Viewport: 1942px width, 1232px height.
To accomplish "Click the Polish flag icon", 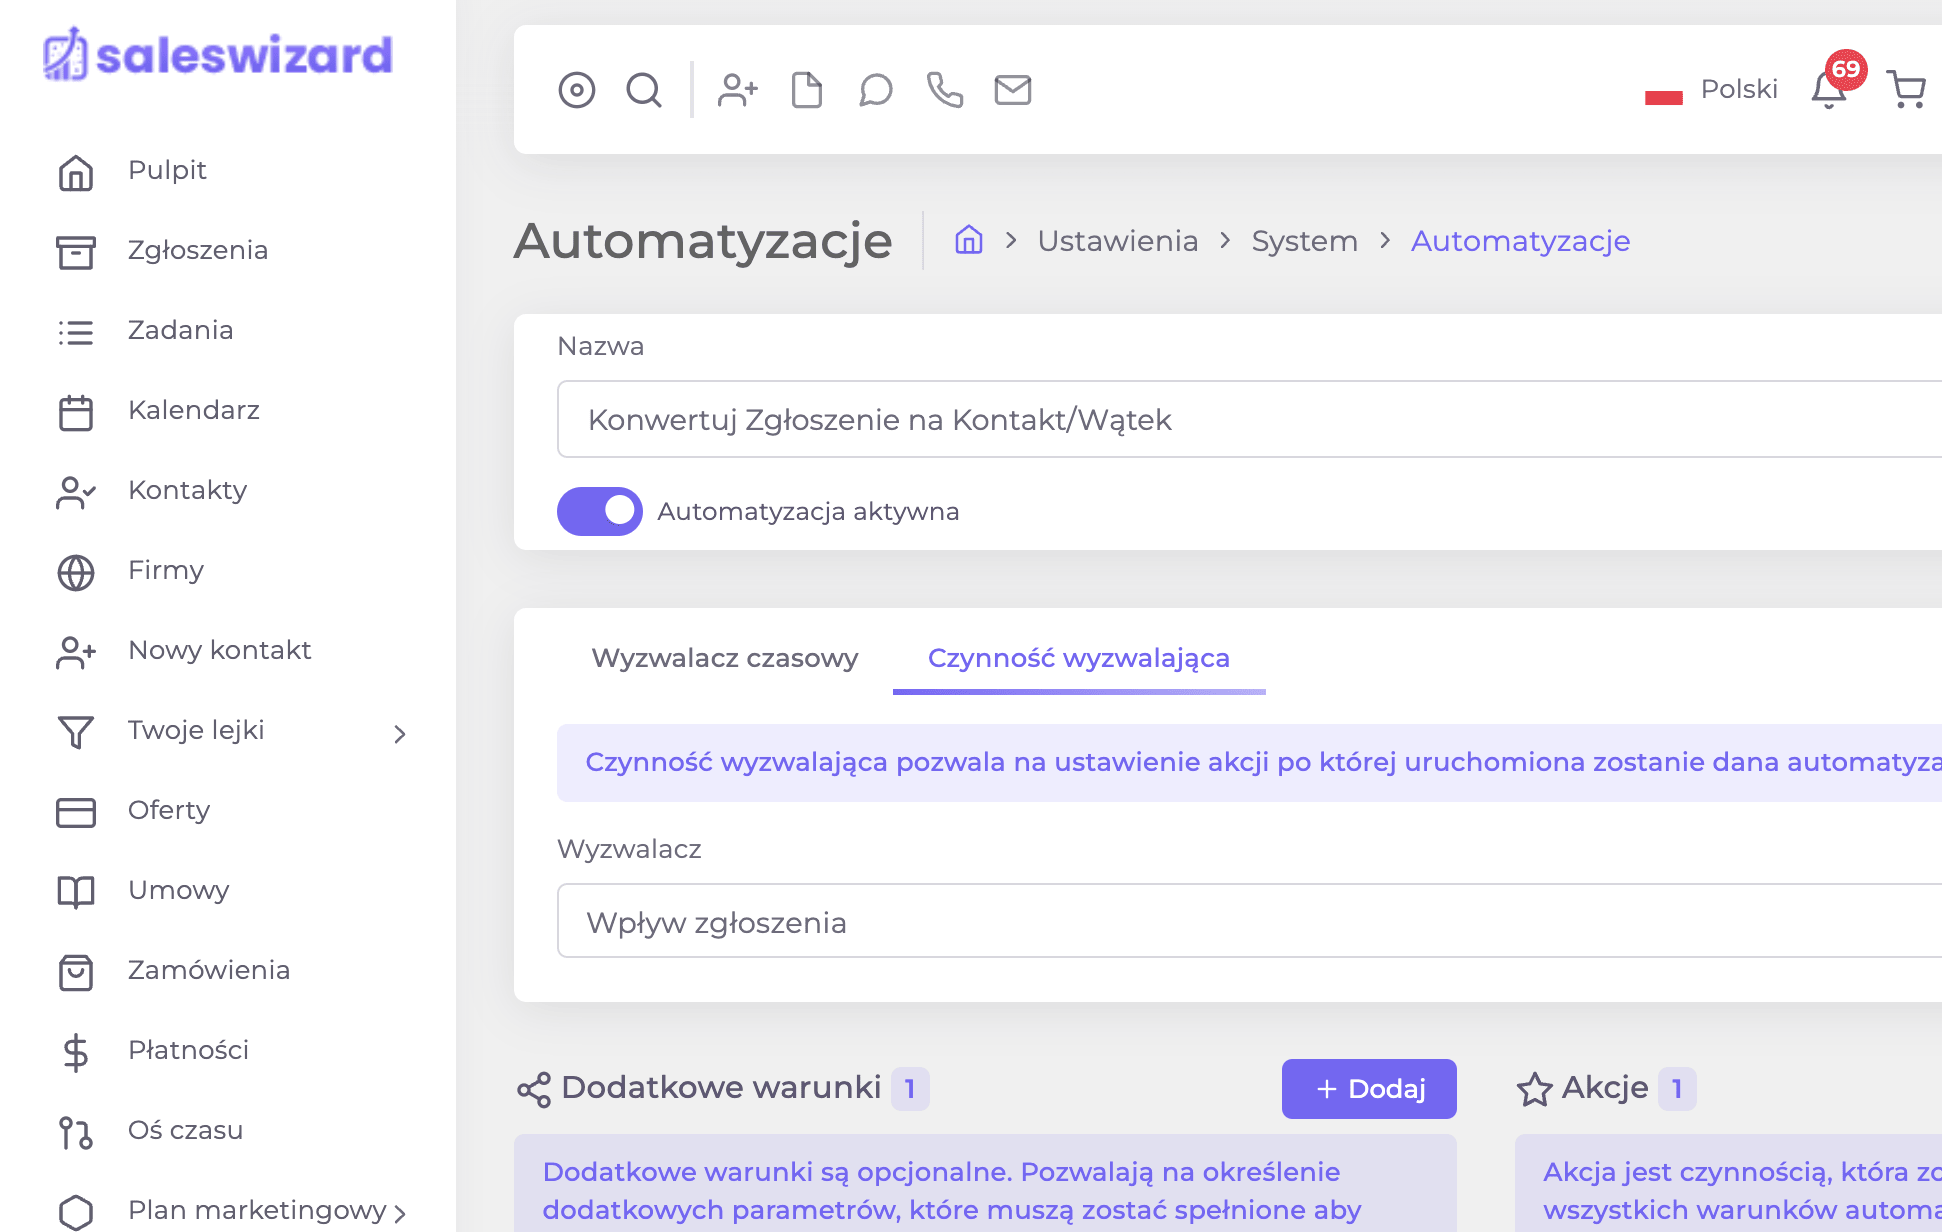I will [1664, 90].
